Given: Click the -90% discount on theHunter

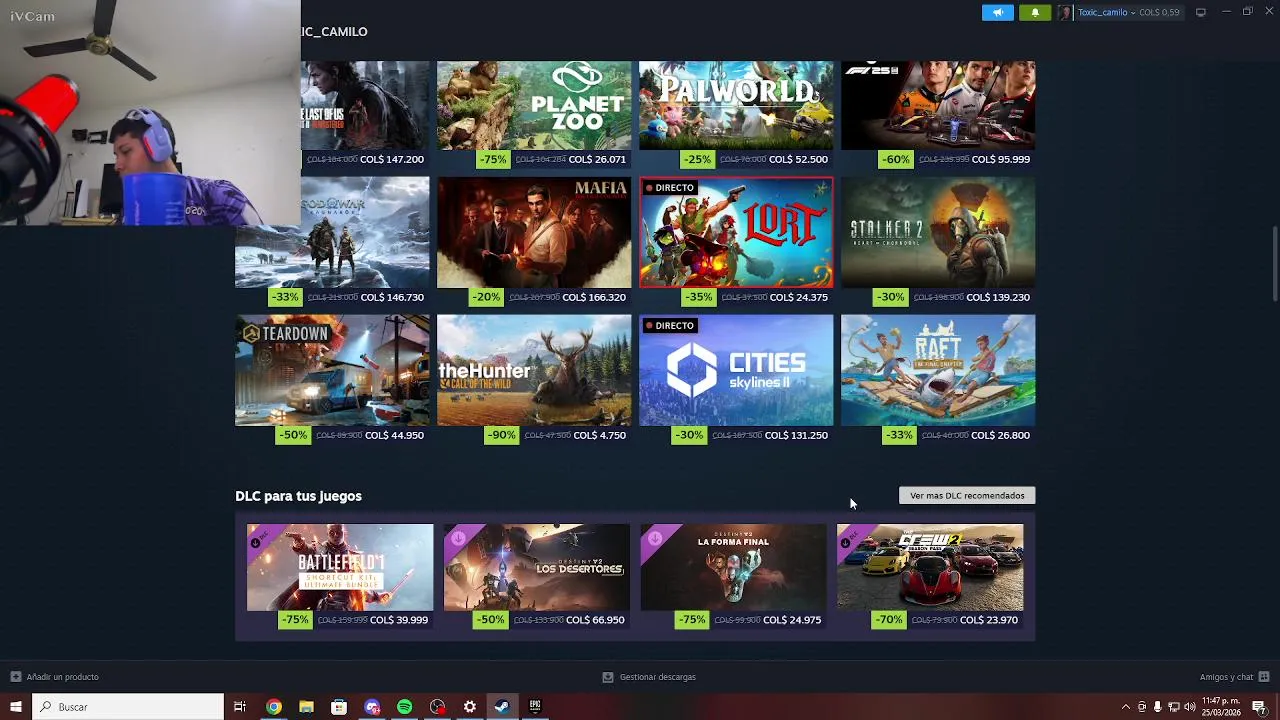Looking at the screenshot, I should [x=502, y=435].
